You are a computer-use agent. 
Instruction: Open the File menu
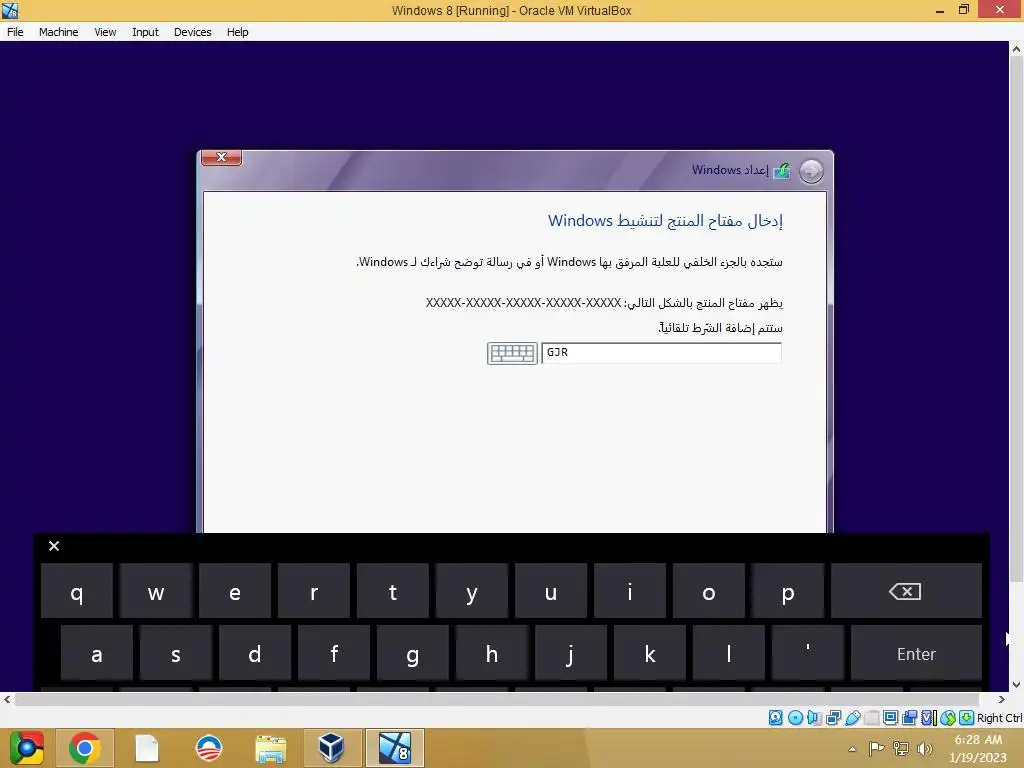pos(15,32)
